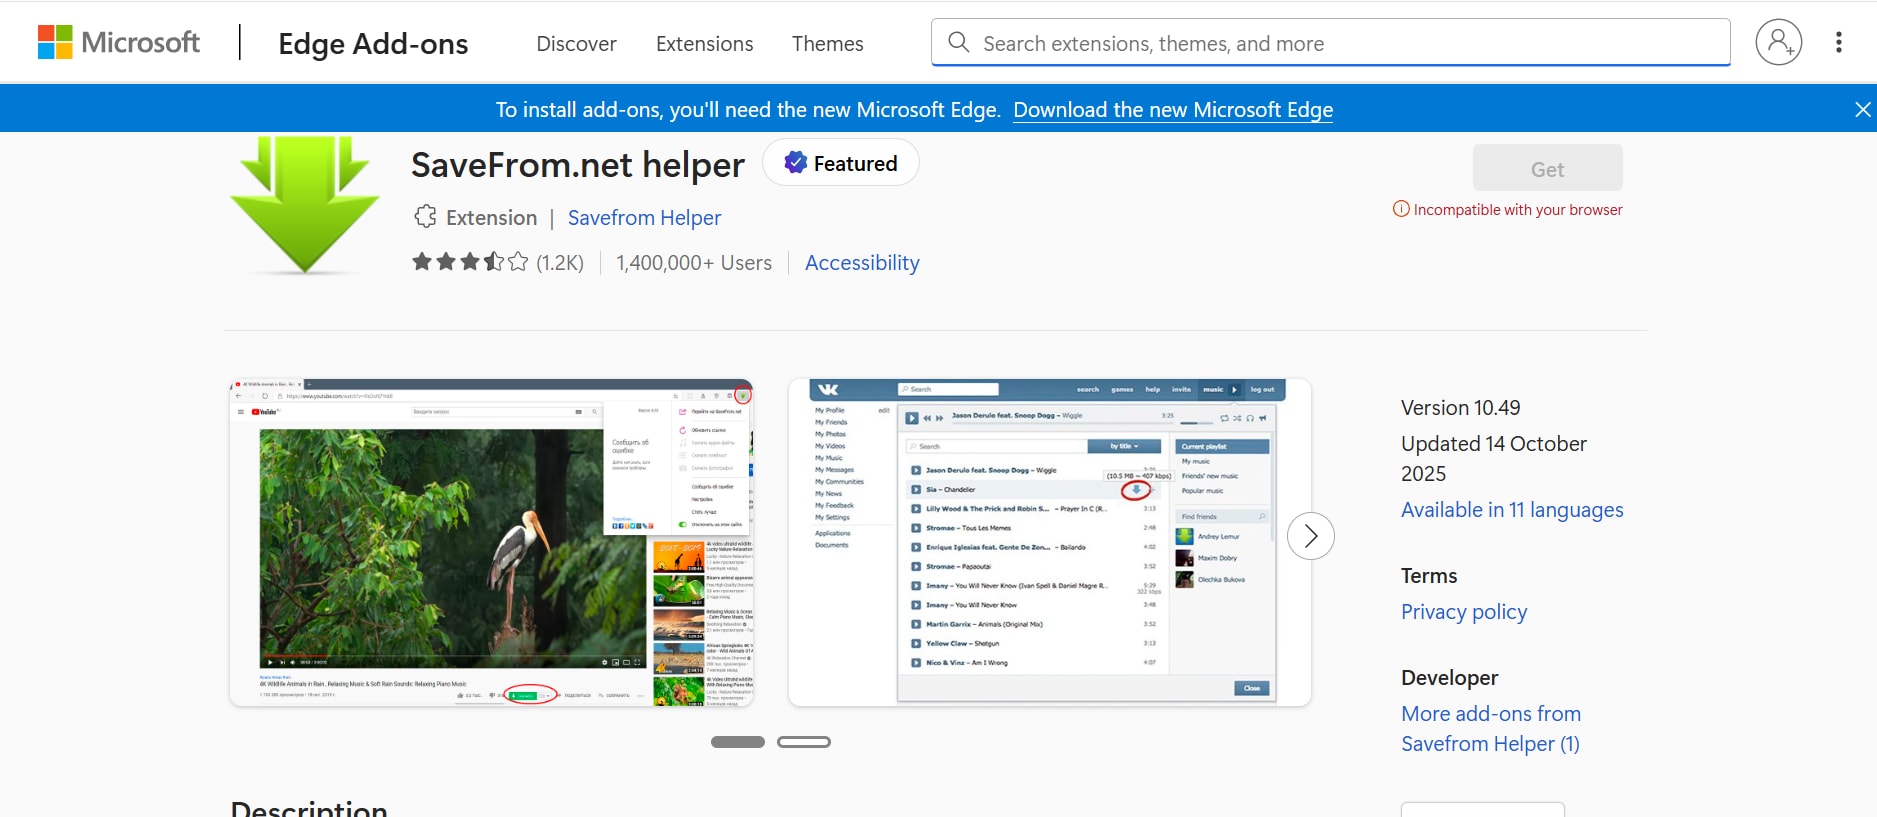Click the 1,400,000+ Users text

694,263
